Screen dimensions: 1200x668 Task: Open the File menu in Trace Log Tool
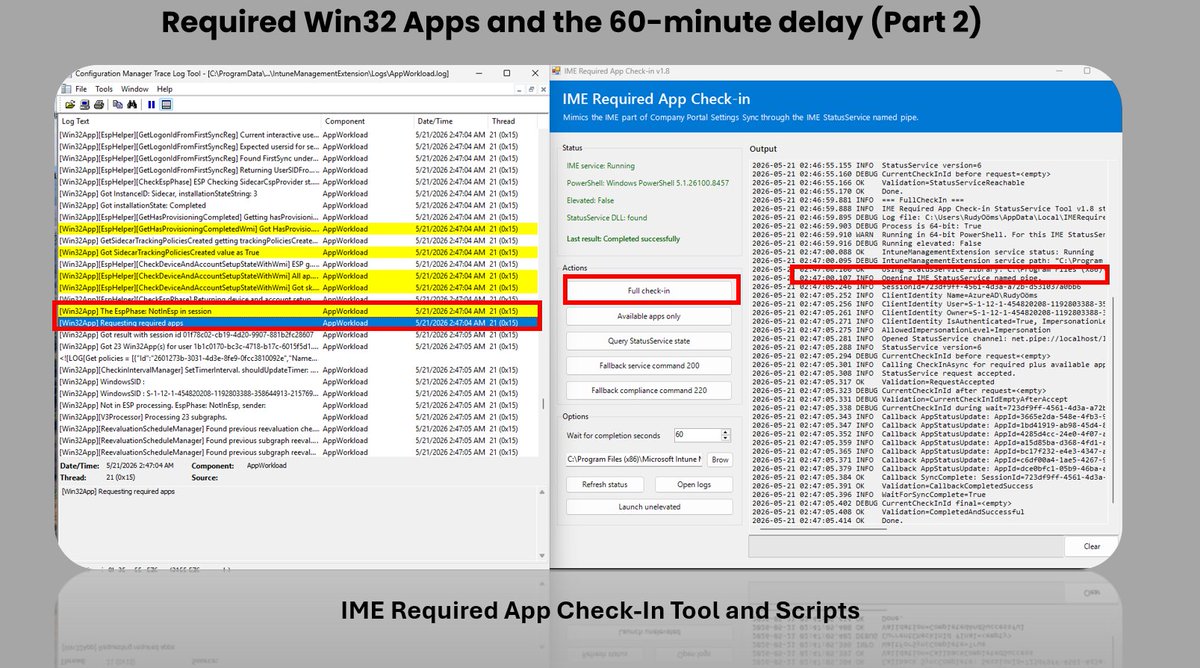click(81, 89)
